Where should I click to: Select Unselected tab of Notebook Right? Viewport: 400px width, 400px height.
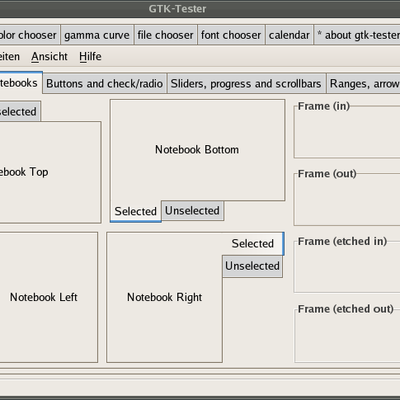(252, 266)
